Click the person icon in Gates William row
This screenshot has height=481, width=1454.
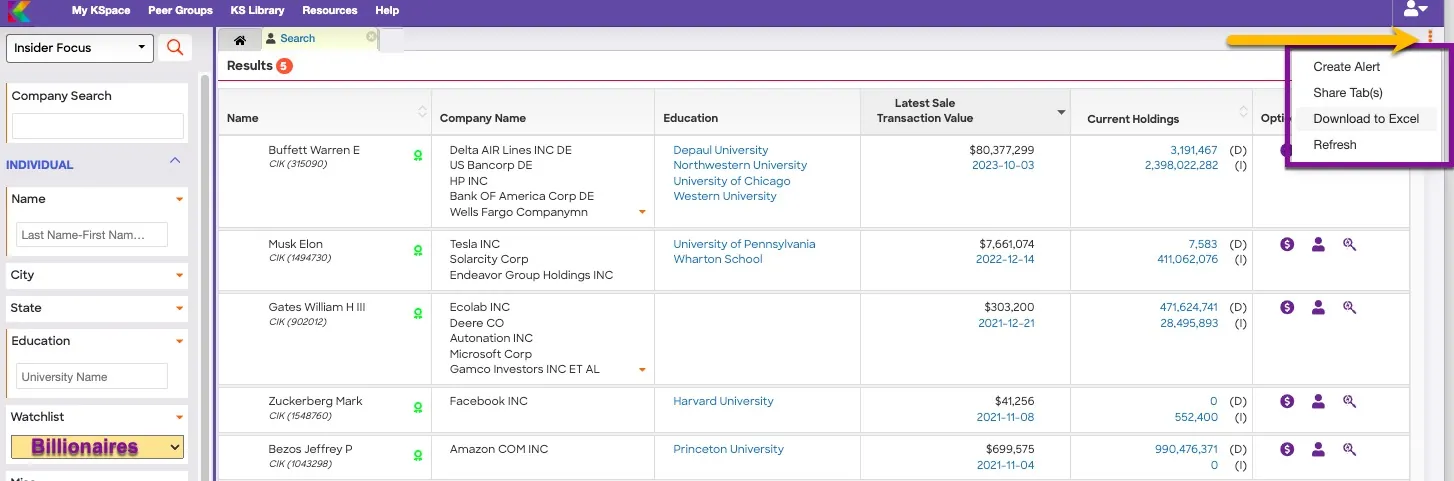(x=1318, y=307)
